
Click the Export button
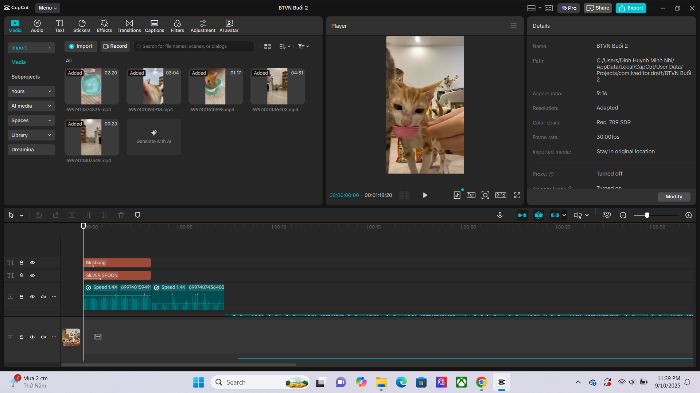pyautogui.click(x=631, y=8)
